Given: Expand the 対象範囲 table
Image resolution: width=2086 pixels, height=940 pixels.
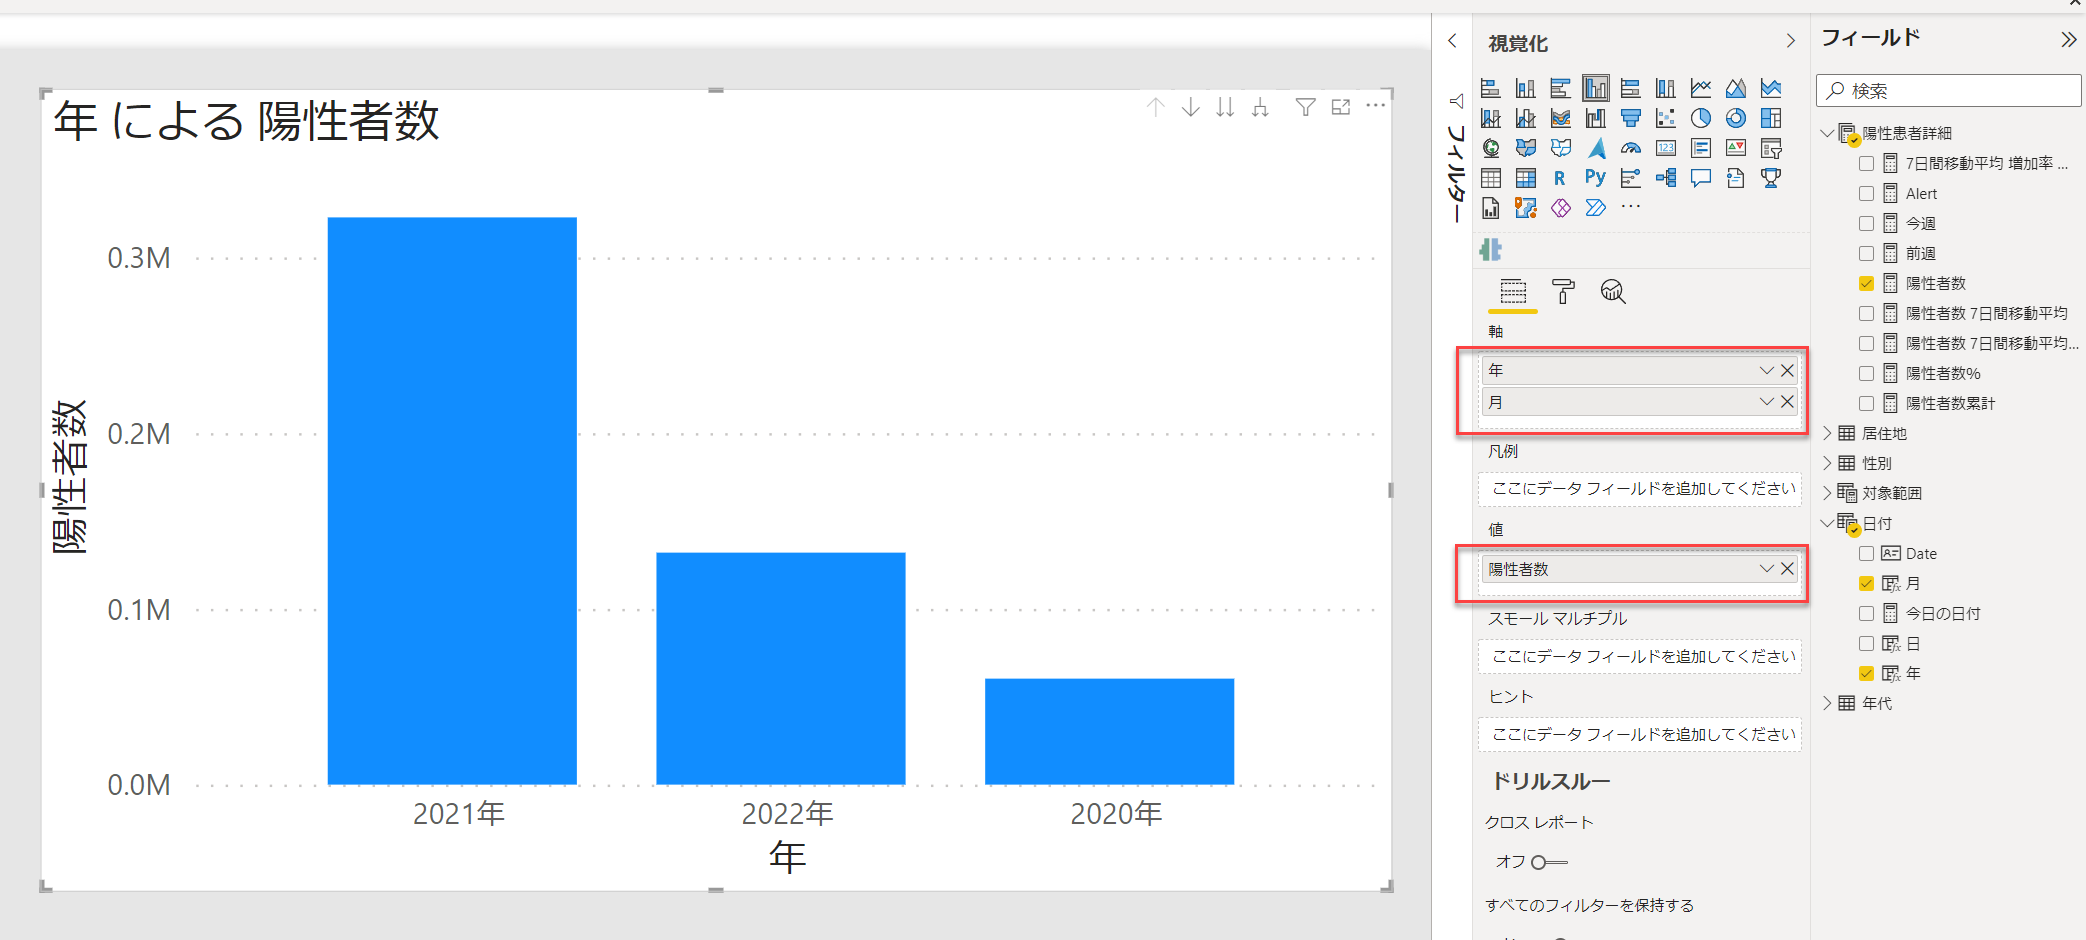Looking at the screenshot, I should (x=1827, y=493).
